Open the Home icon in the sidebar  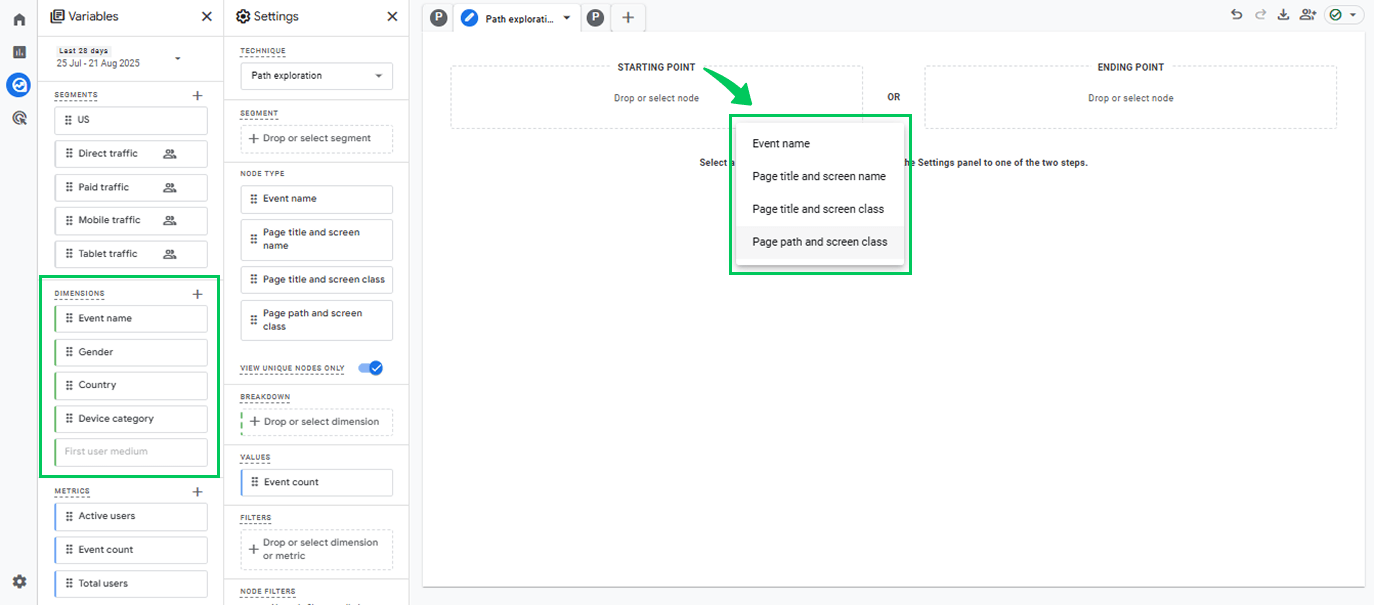click(19, 19)
